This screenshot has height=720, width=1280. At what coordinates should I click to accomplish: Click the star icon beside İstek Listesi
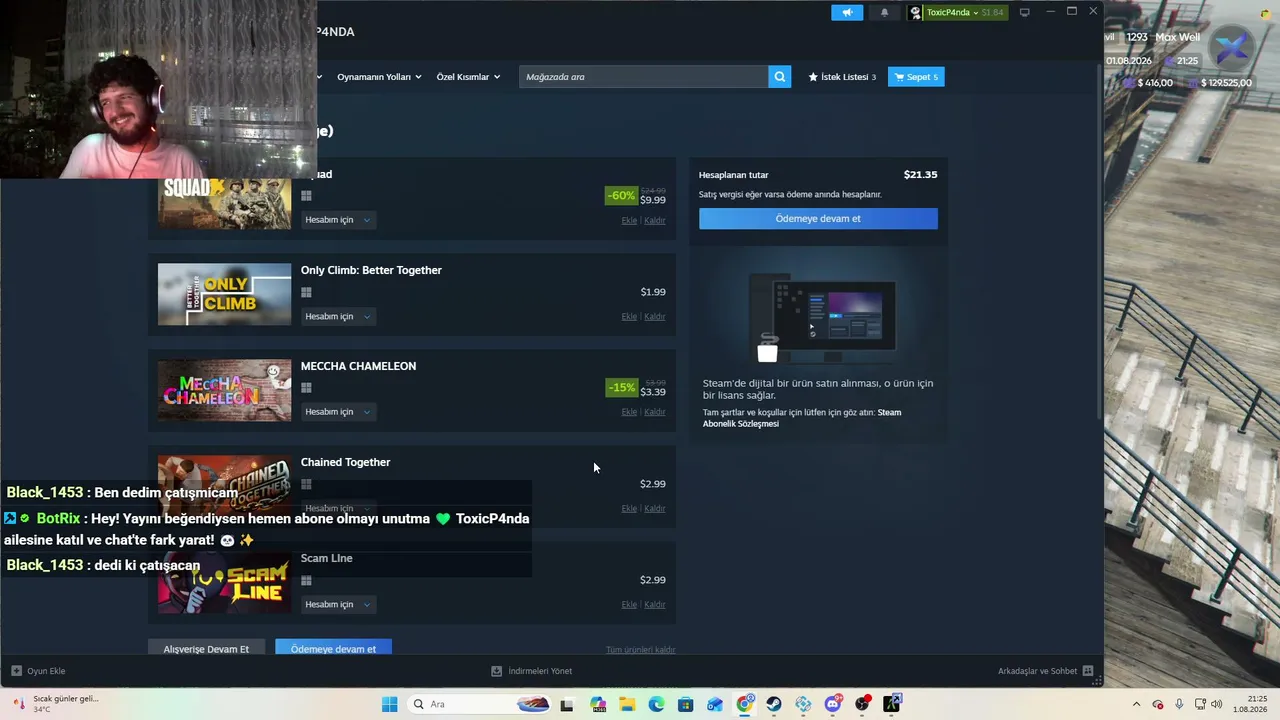813,77
